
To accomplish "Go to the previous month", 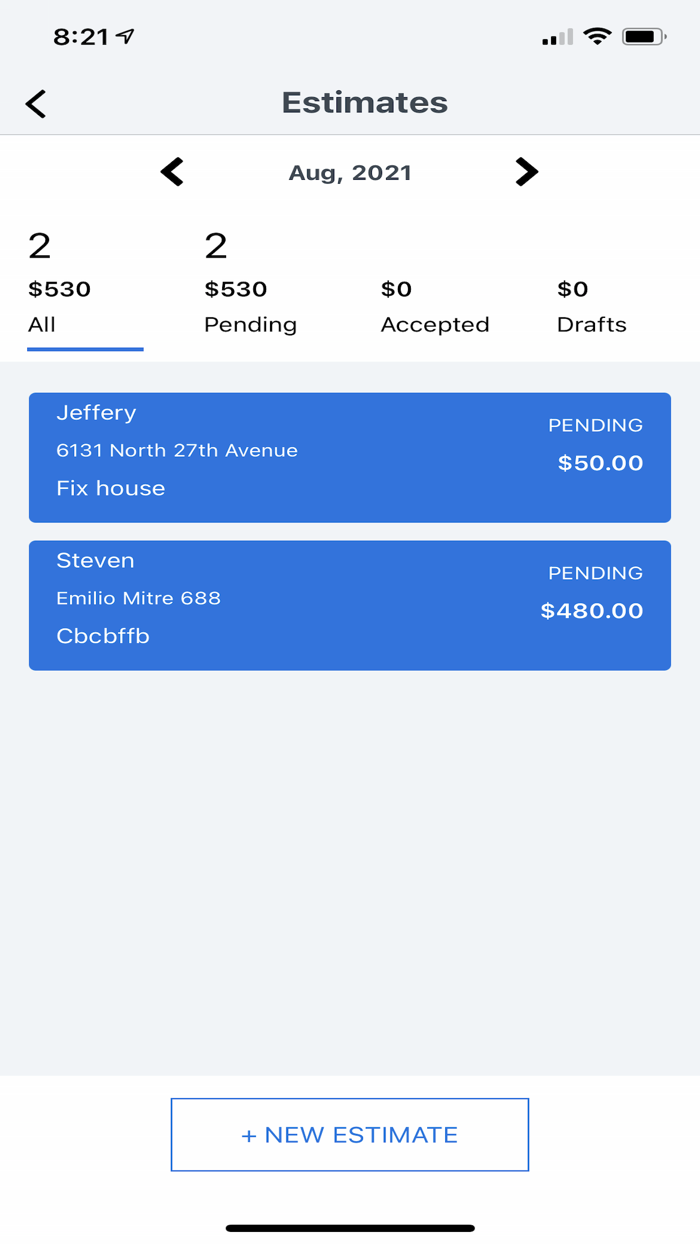I will coord(172,171).
